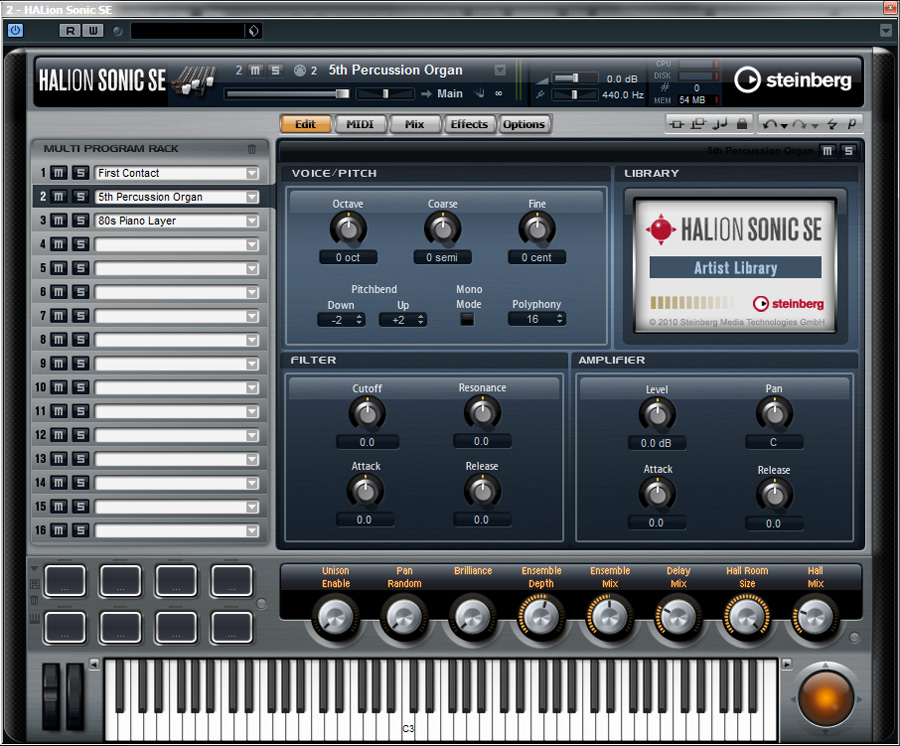
Task: Shift keyboard right with the arrow icon
Action: [x=786, y=664]
